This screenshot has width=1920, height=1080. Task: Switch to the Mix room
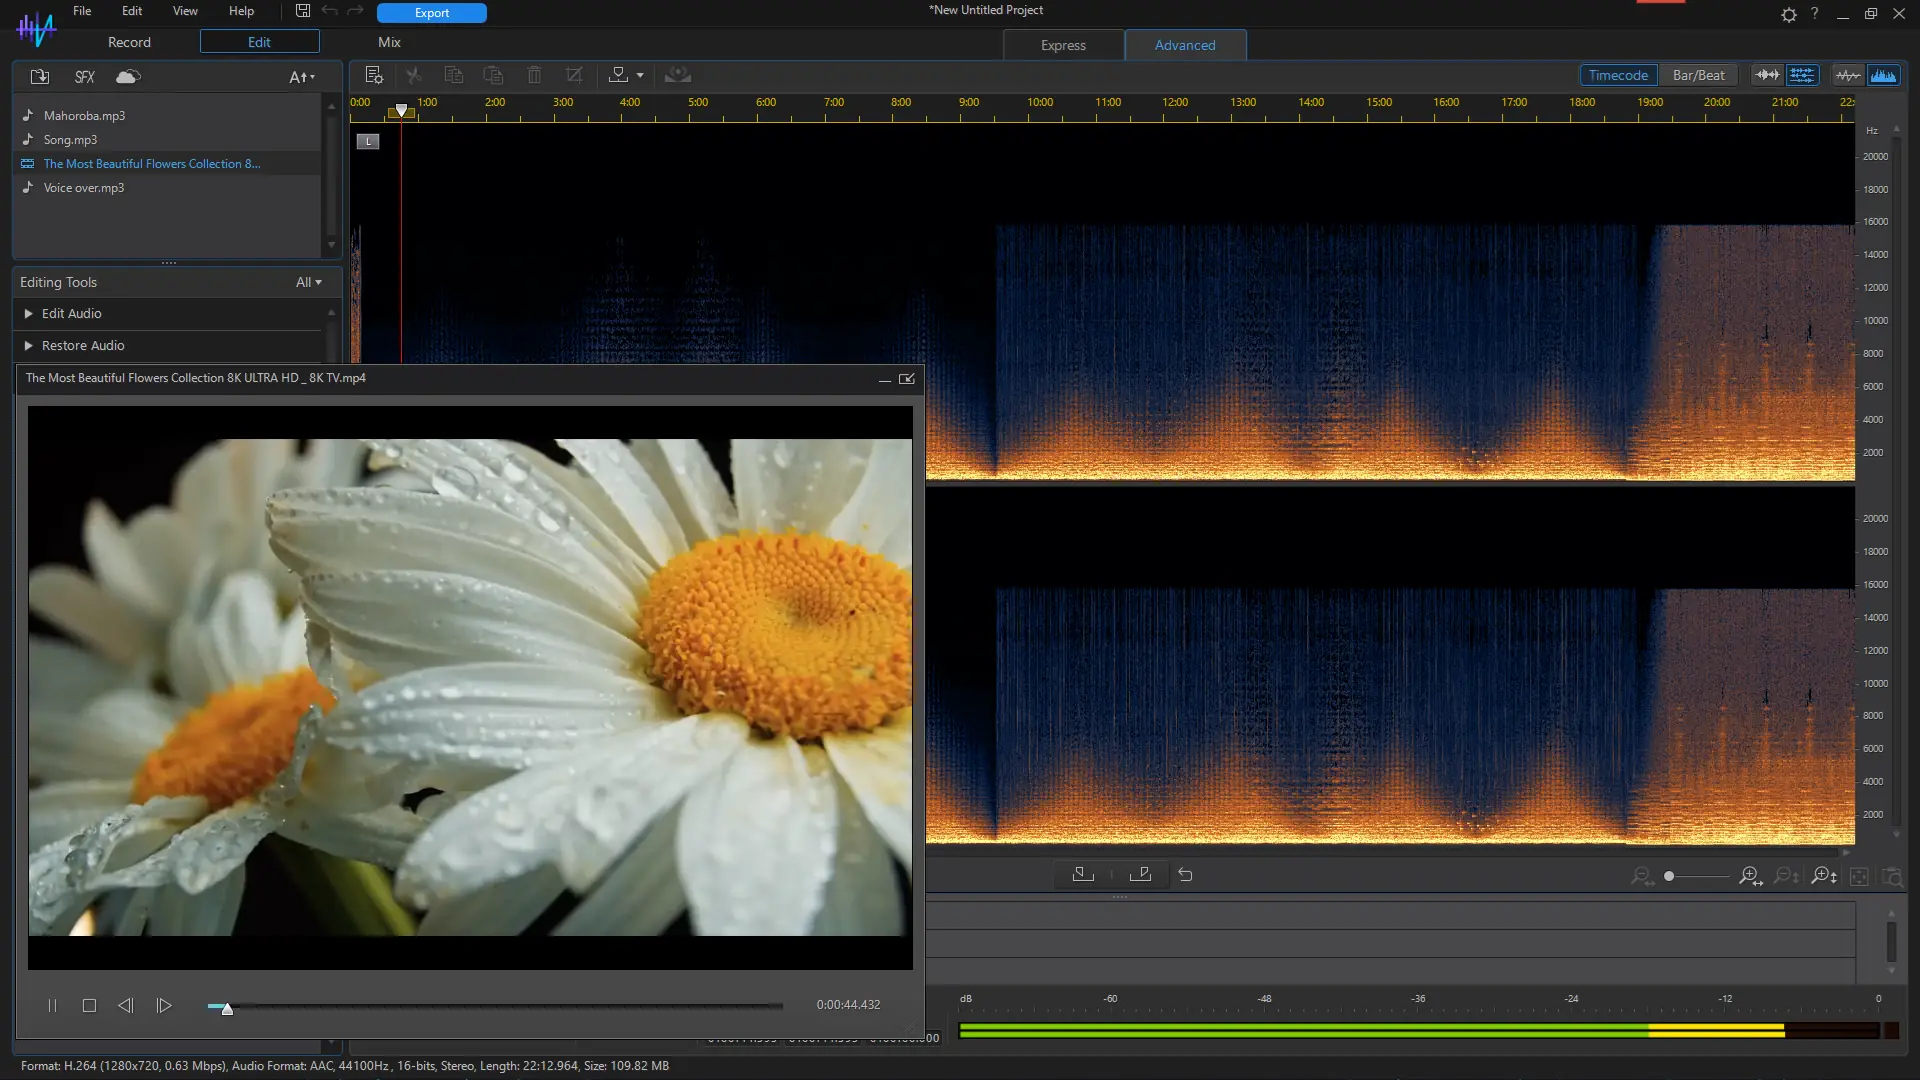pyautogui.click(x=389, y=42)
